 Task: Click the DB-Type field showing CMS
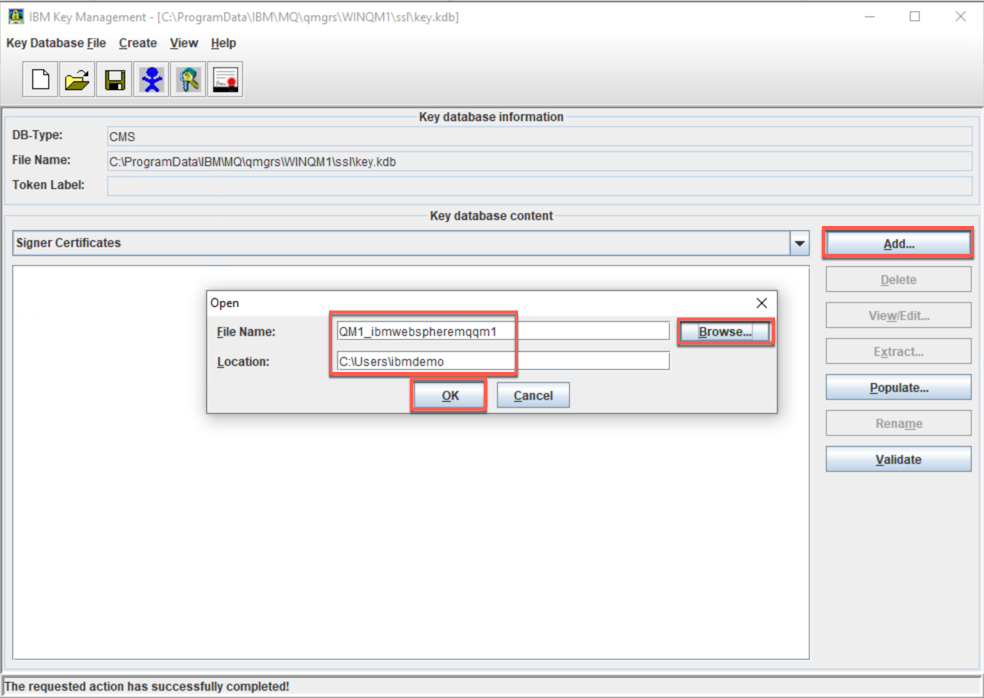tap(539, 136)
